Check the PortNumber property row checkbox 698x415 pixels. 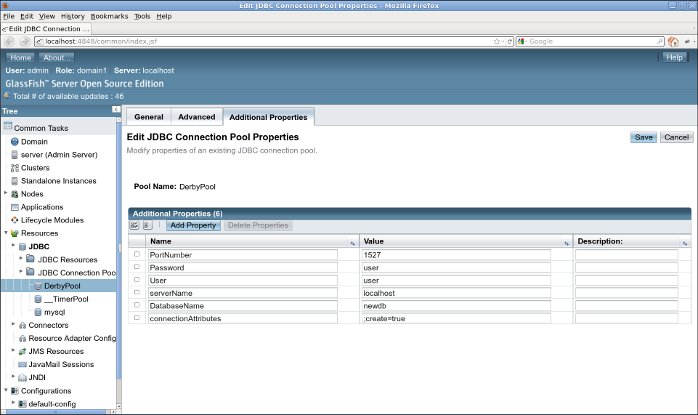(137, 255)
